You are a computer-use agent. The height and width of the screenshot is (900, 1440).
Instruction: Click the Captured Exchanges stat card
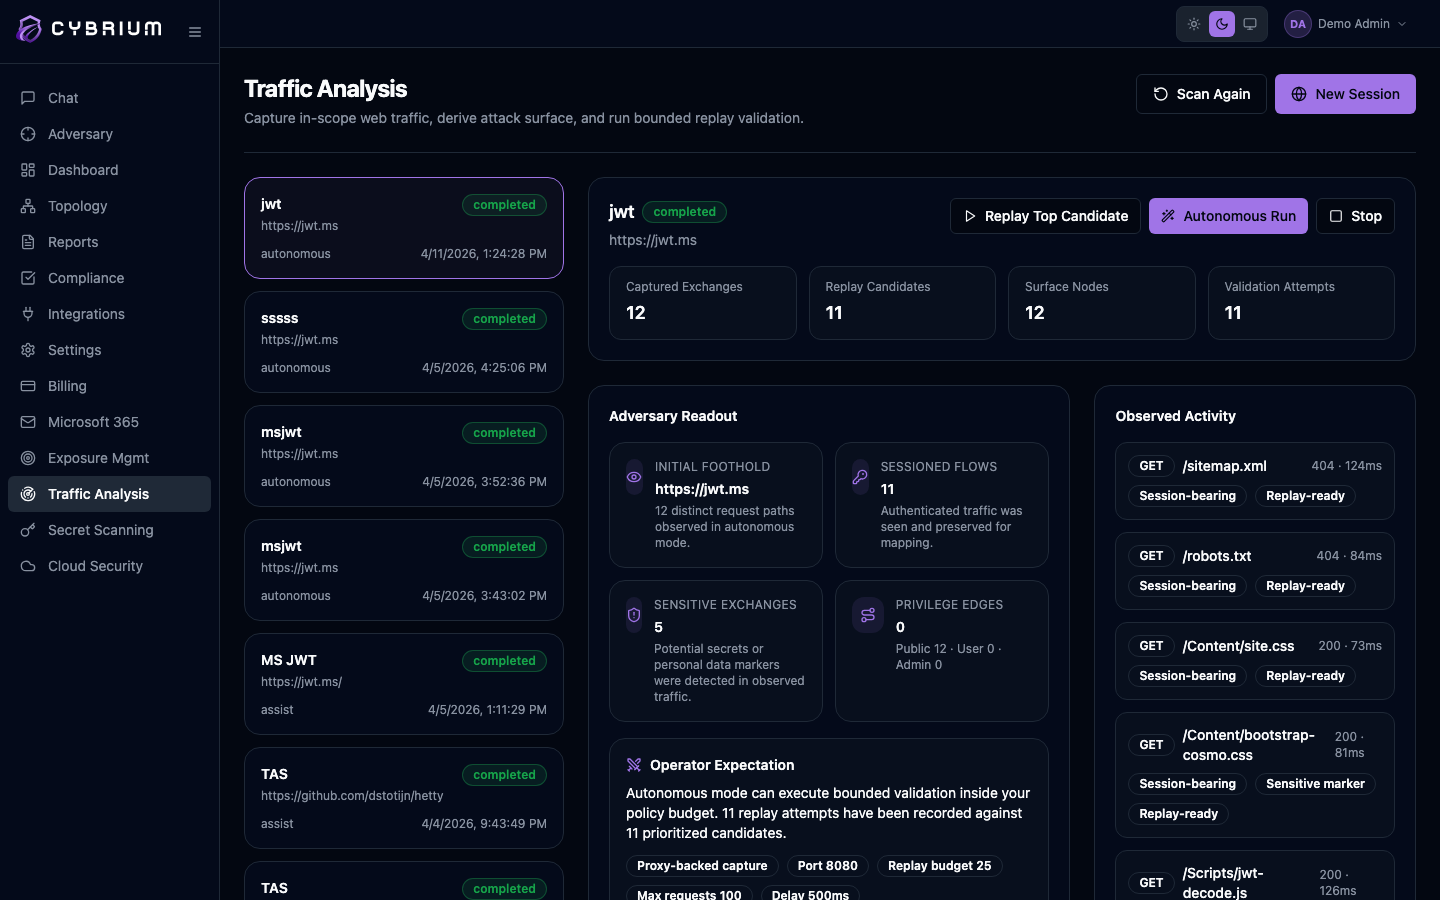(703, 303)
